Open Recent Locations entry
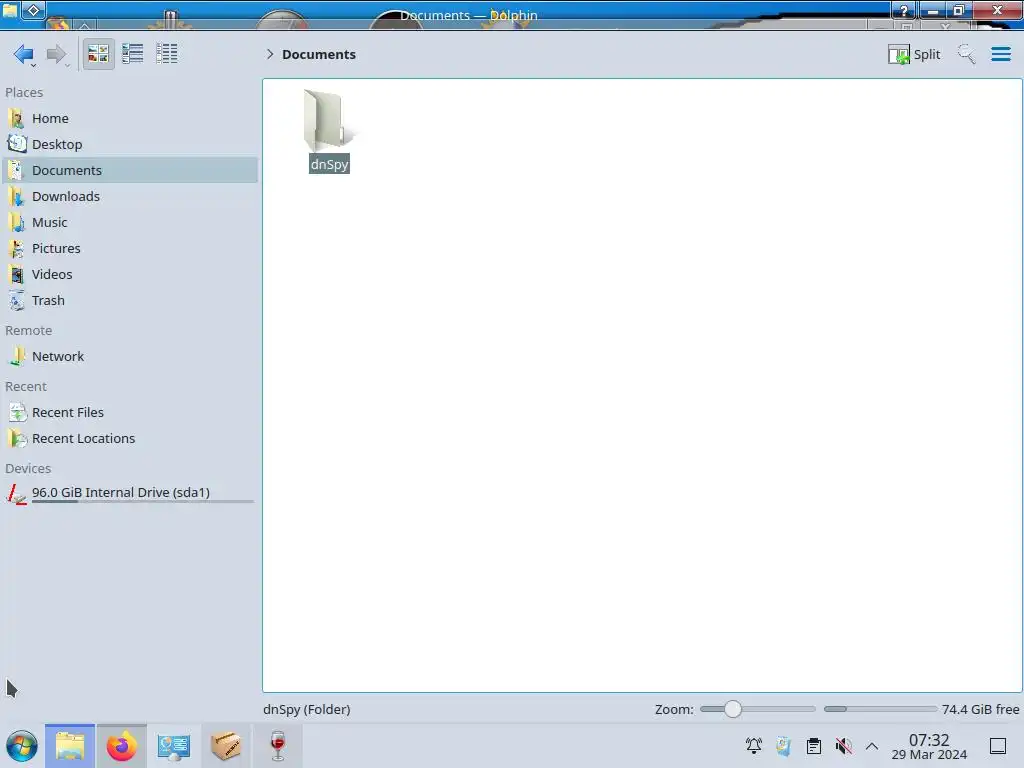The image size is (1024, 768). tap(131, 439)
